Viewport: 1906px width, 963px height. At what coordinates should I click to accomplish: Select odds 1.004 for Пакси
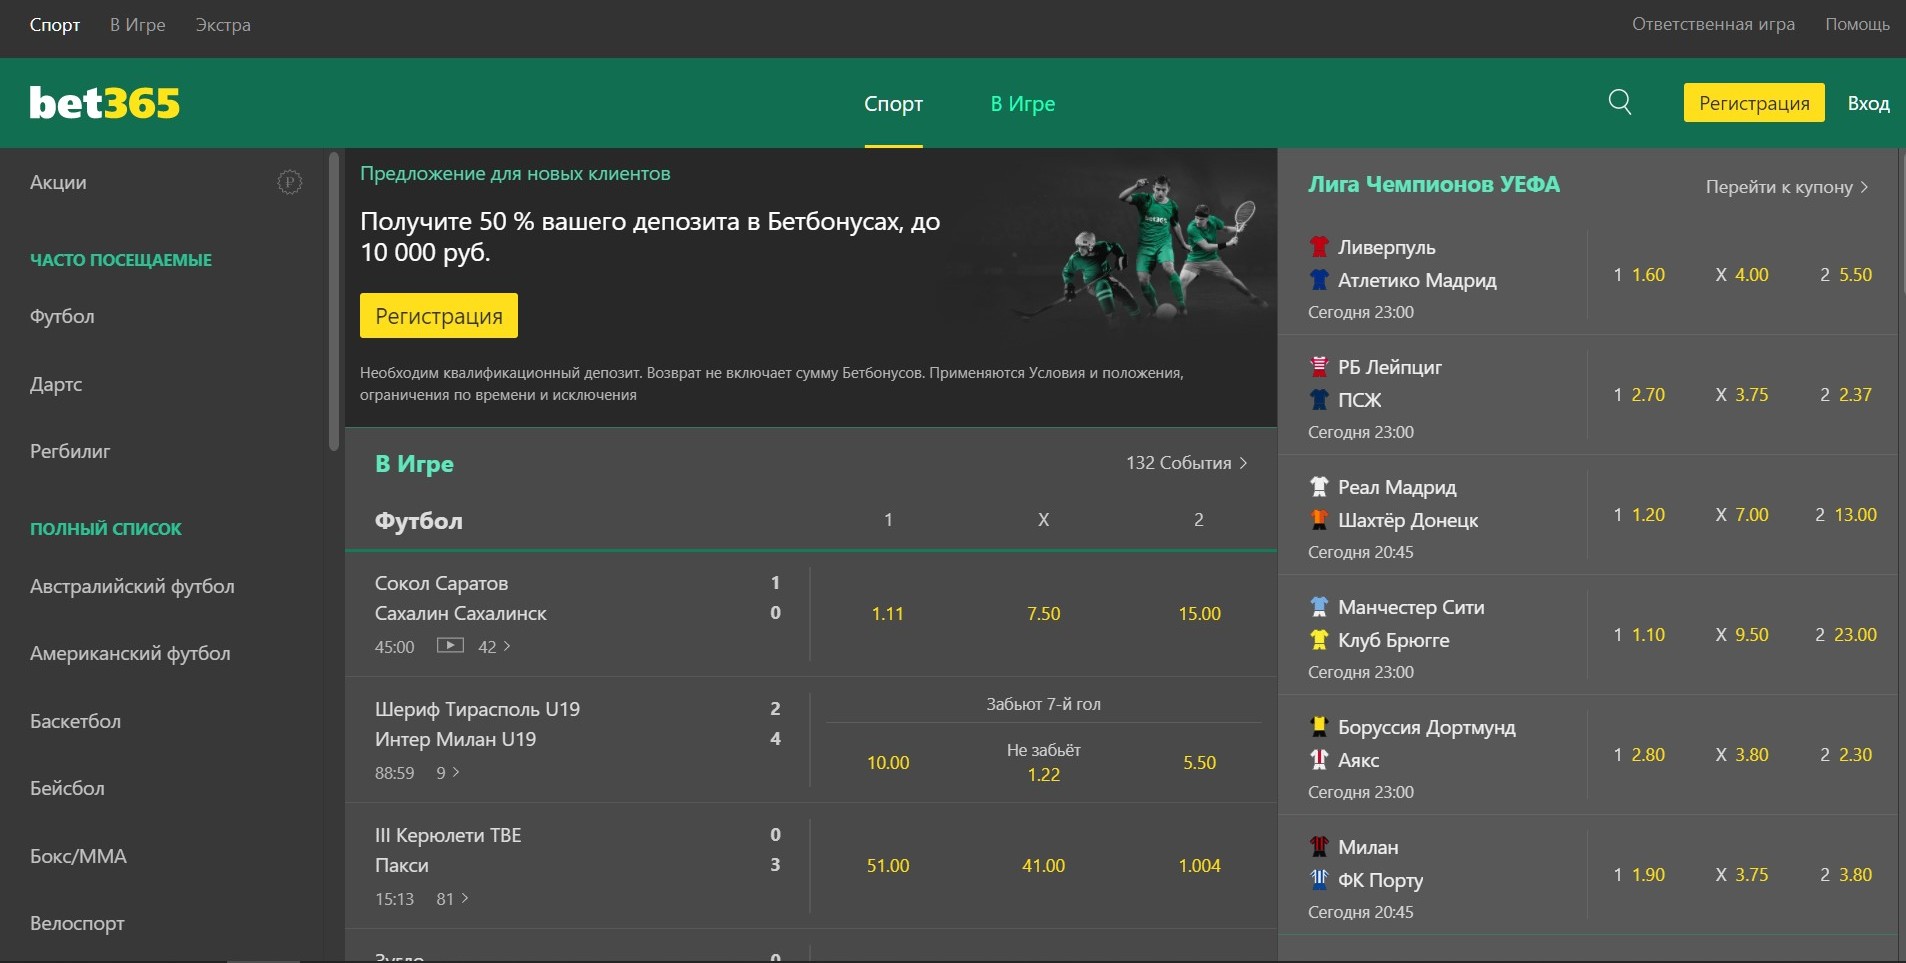tap(1199, 866)
